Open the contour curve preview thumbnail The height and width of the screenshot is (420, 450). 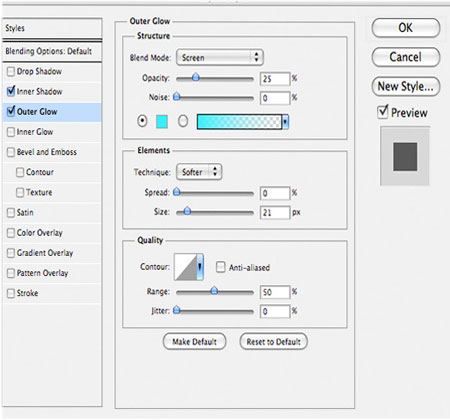(185, 267)
